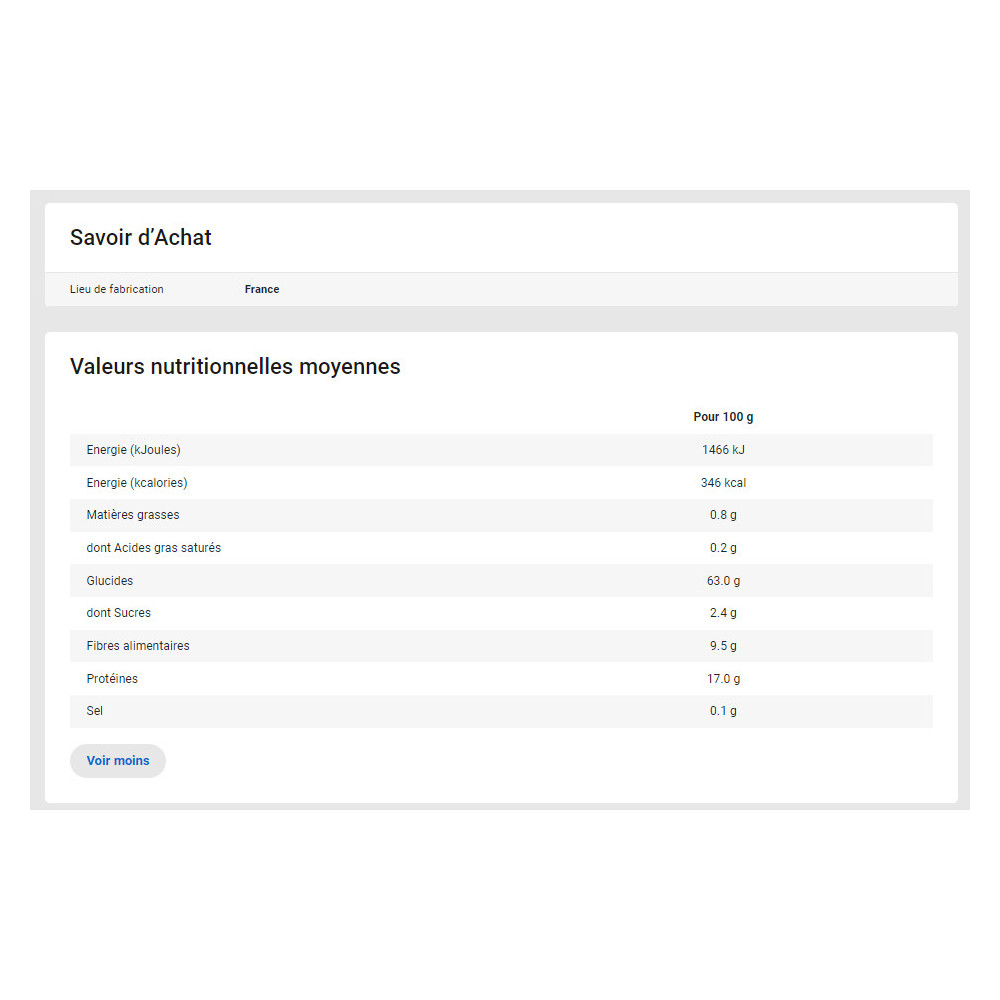The width and height of the screenshot is (1000, 1000).
Task: Click the Valeurs nutritionnelles moyennes heading
Action: [235, 367]
